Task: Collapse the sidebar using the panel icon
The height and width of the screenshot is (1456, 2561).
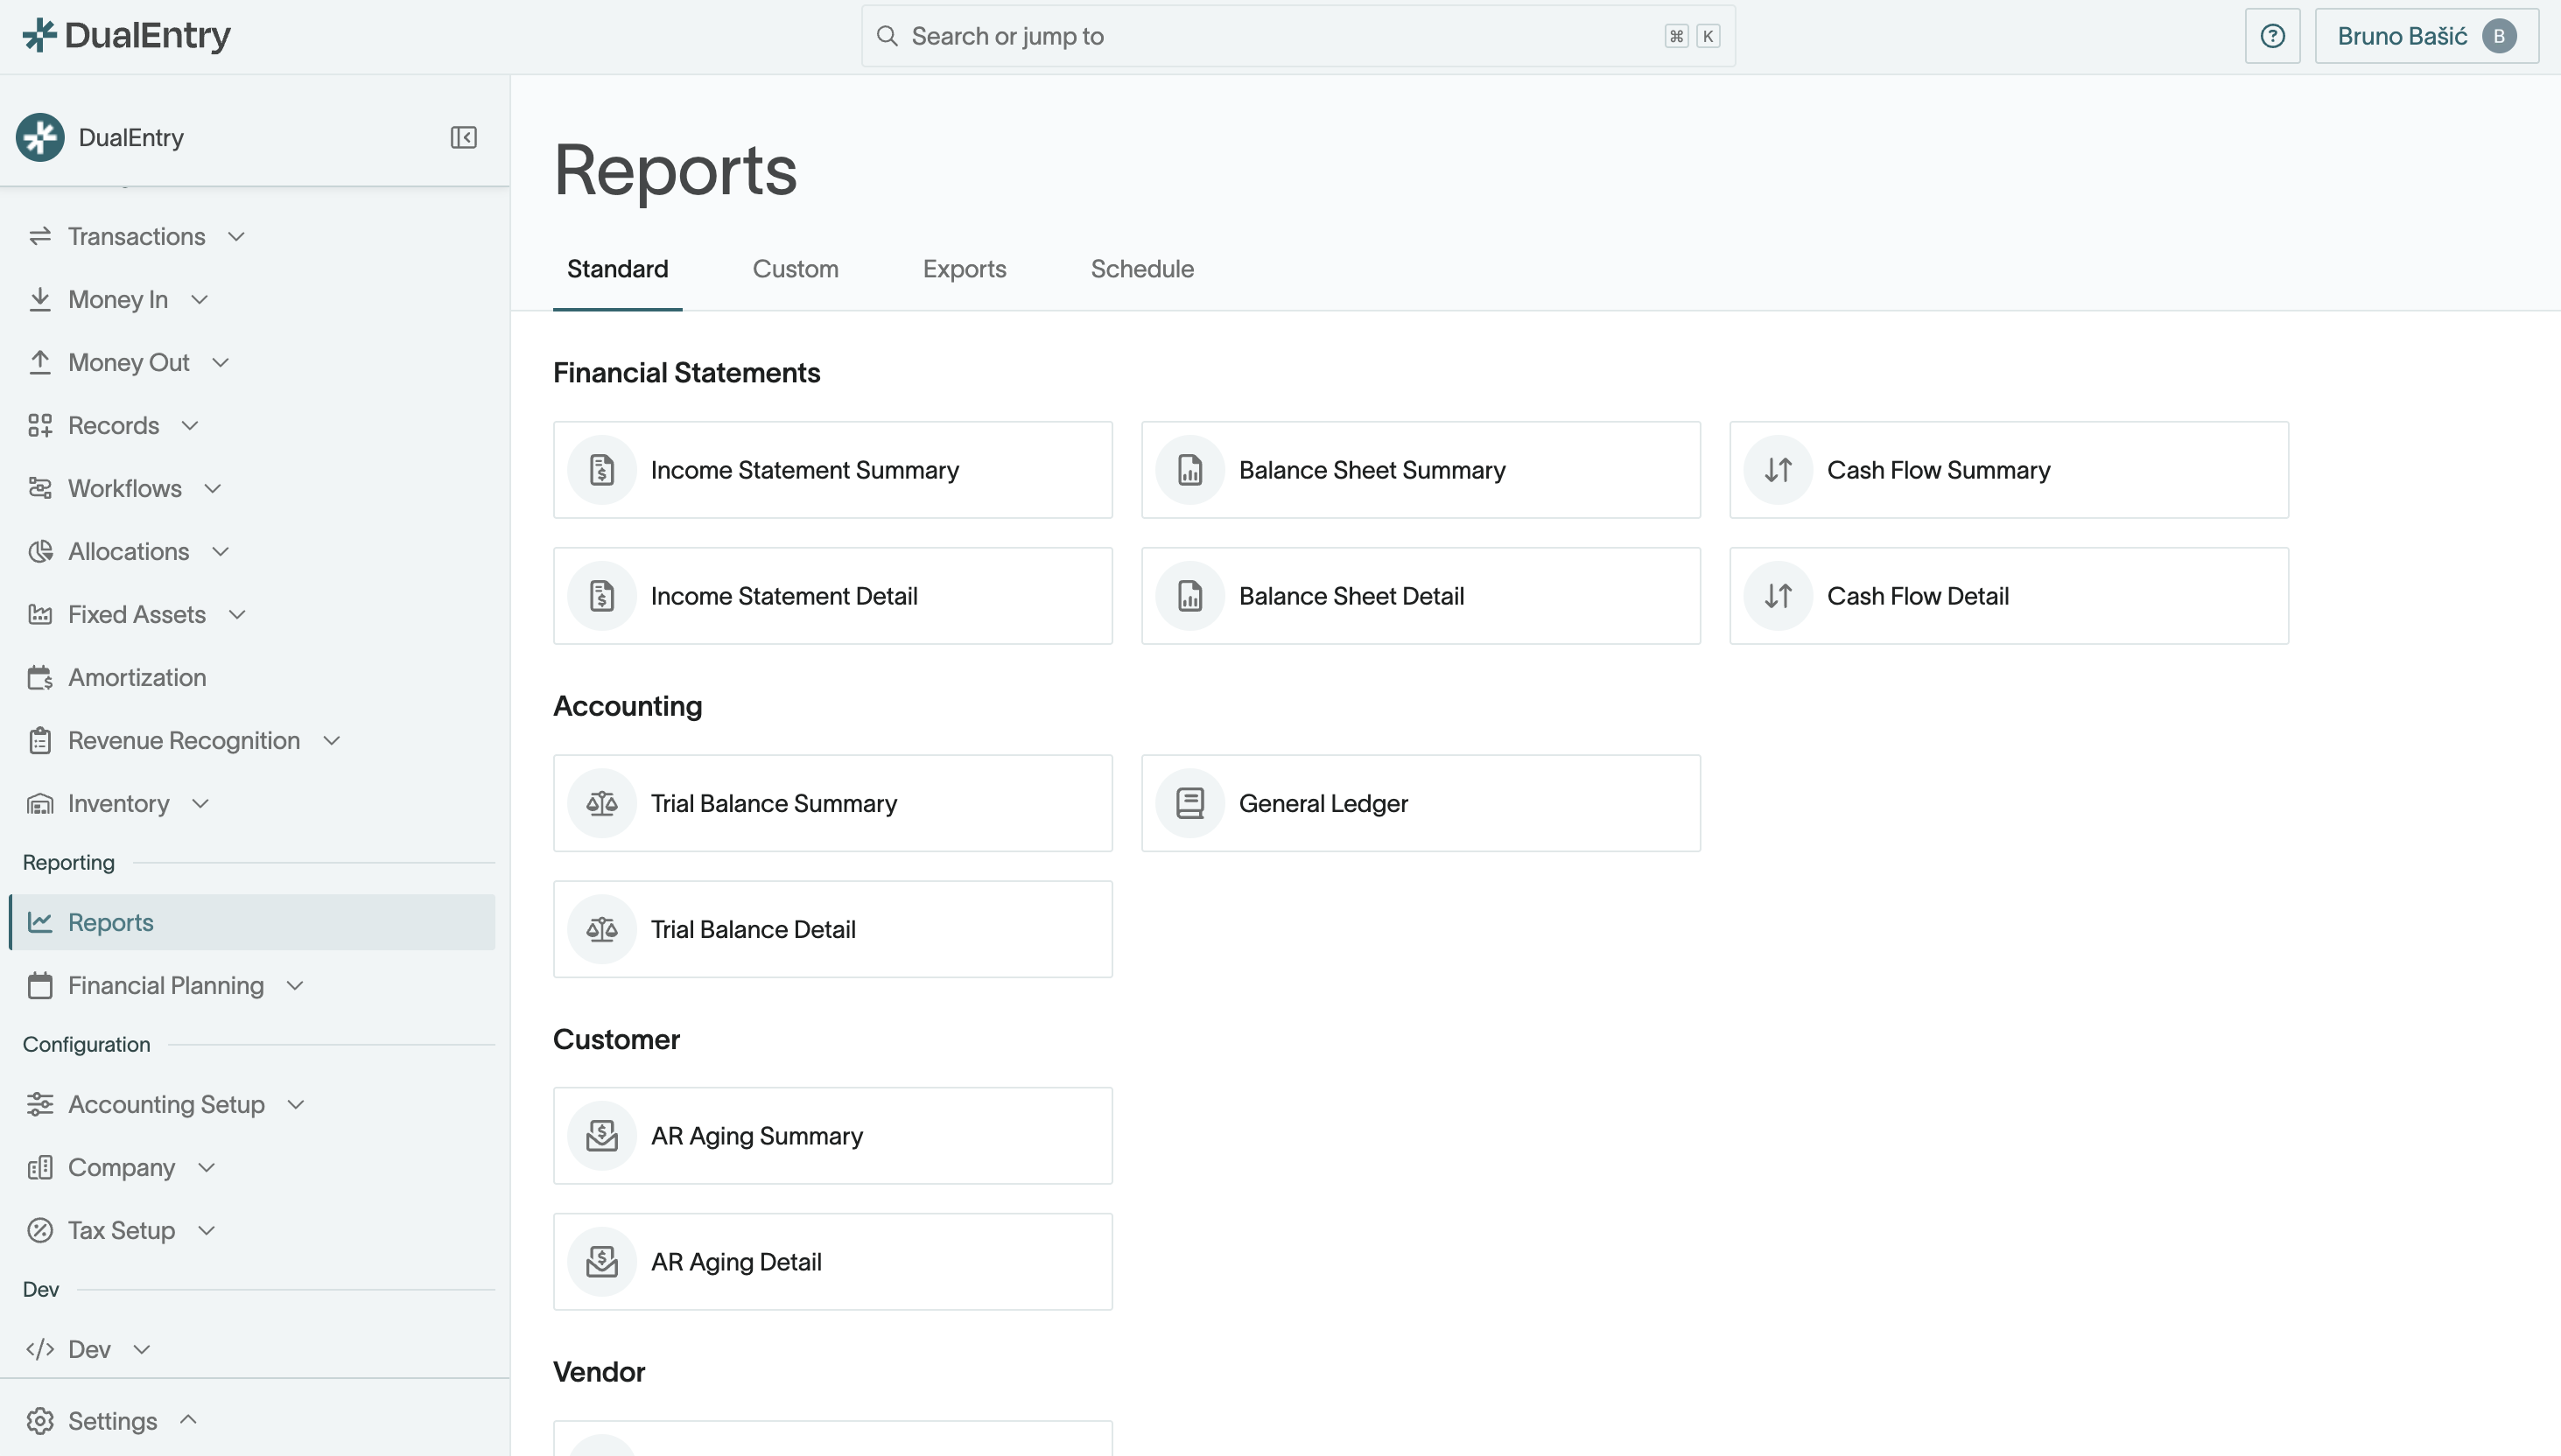Action: pos(463,137)
